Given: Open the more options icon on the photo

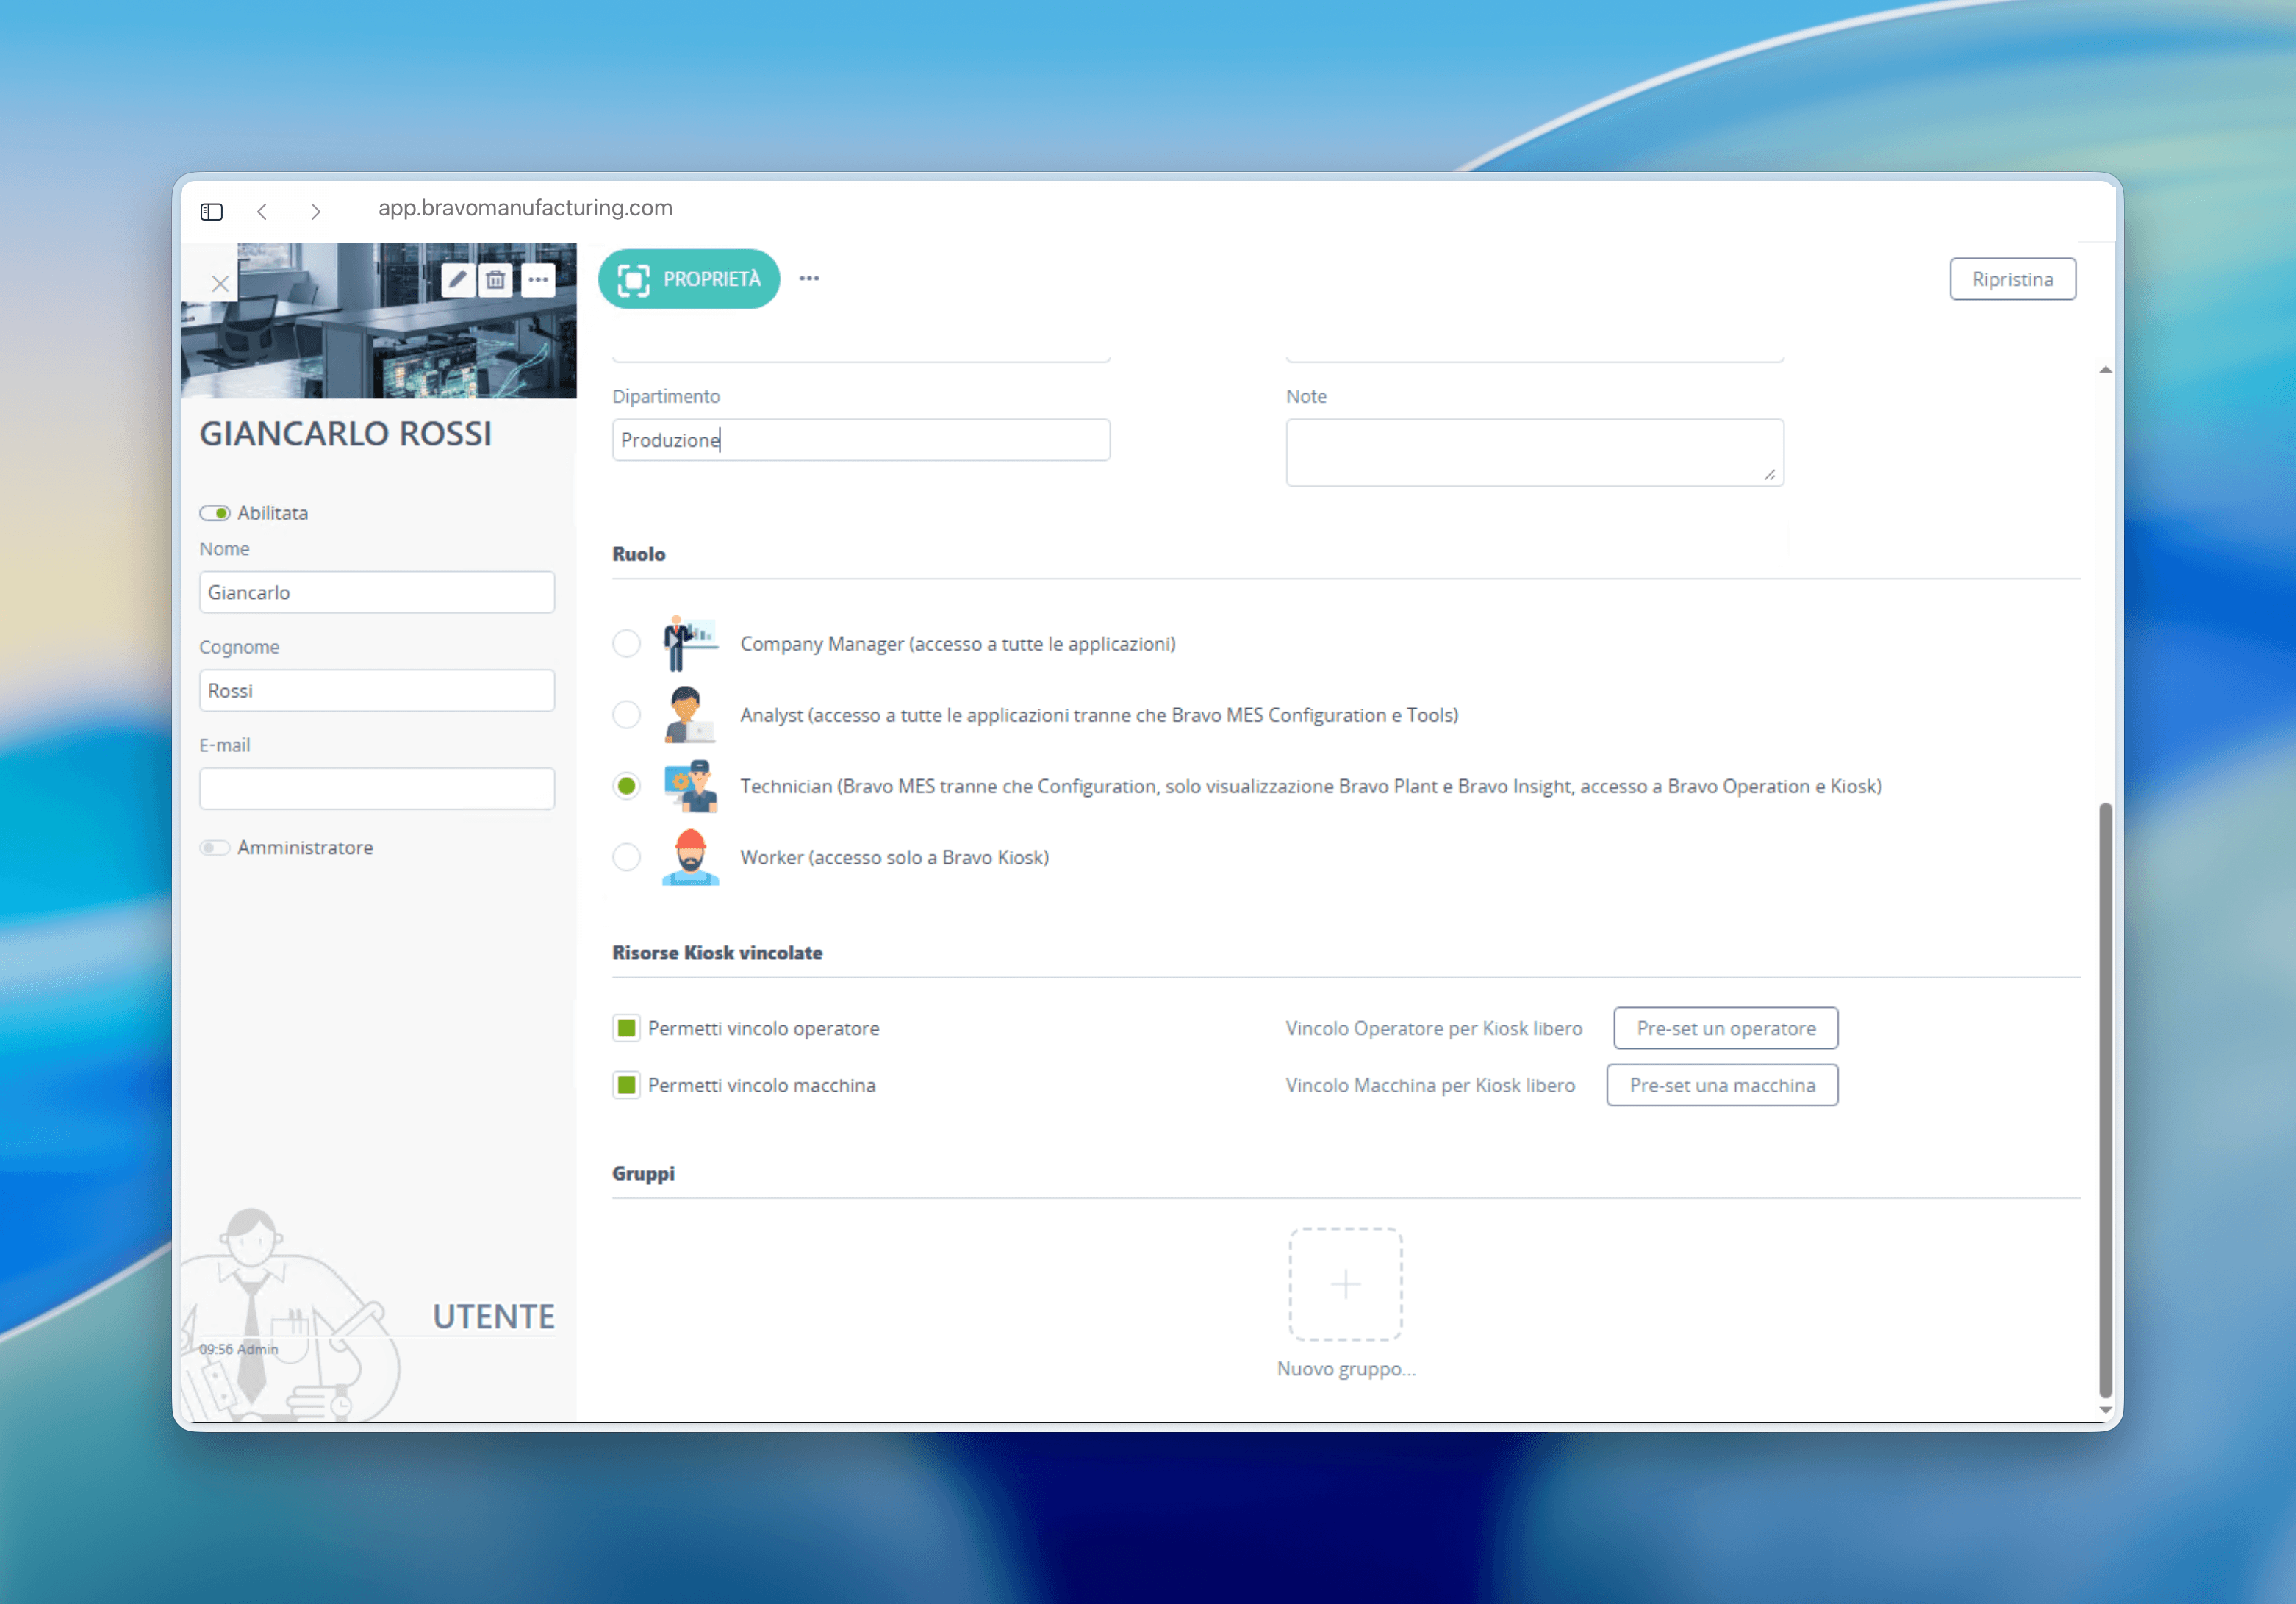Looking at the screenshot, I should coord(538,279).
